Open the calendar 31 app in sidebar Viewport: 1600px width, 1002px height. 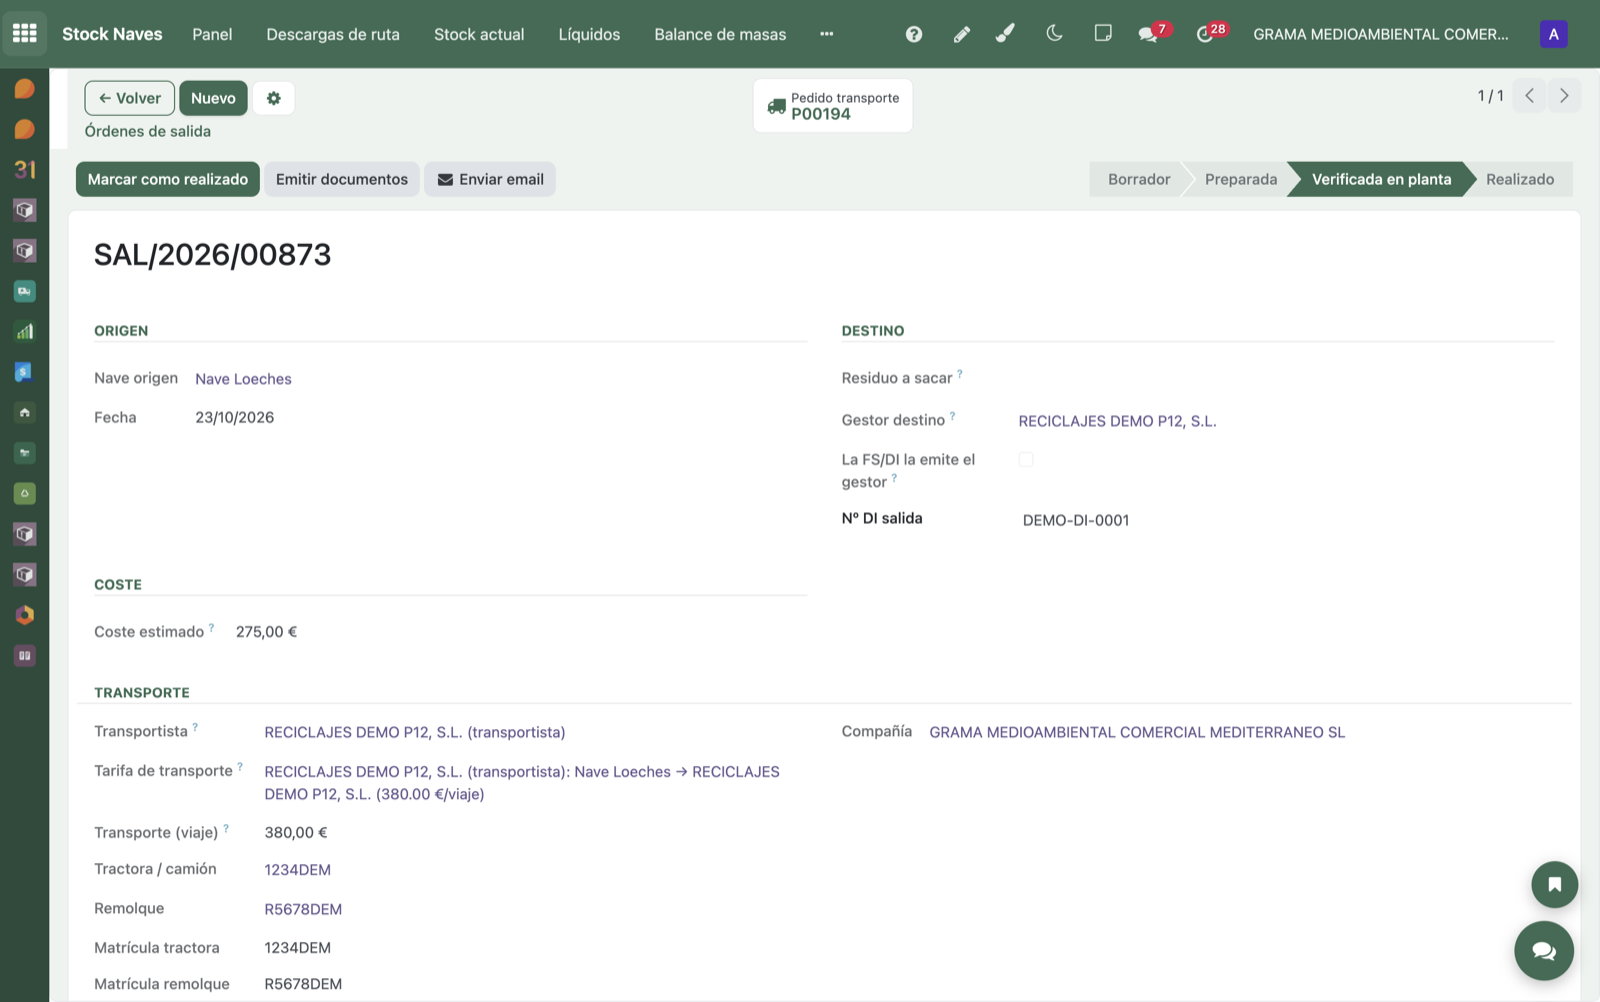(25, 170)
